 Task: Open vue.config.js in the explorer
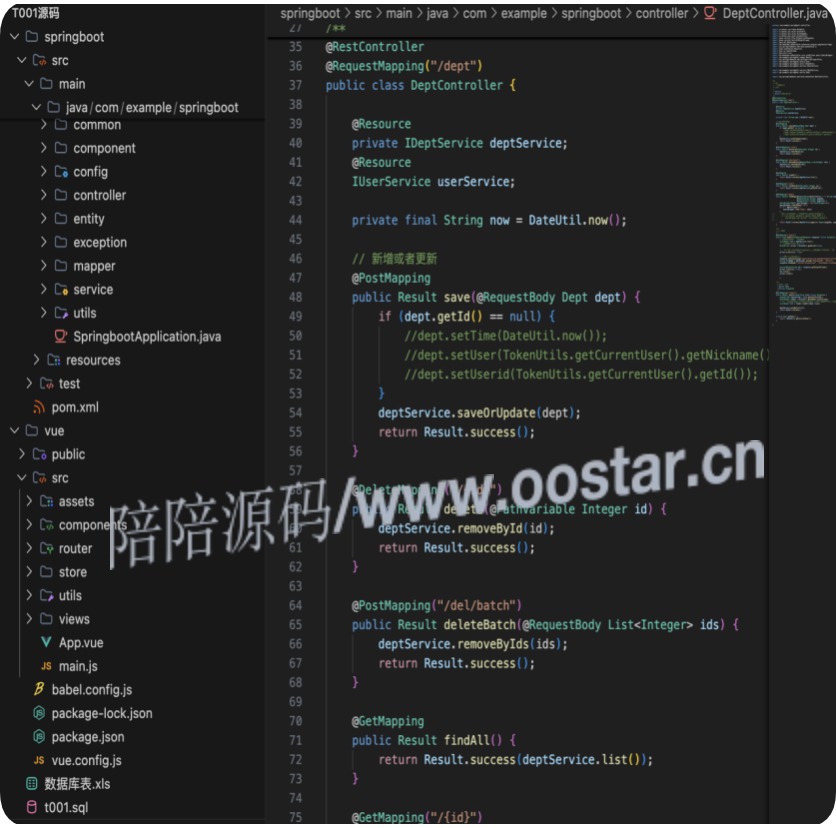[x=86, y=761]
